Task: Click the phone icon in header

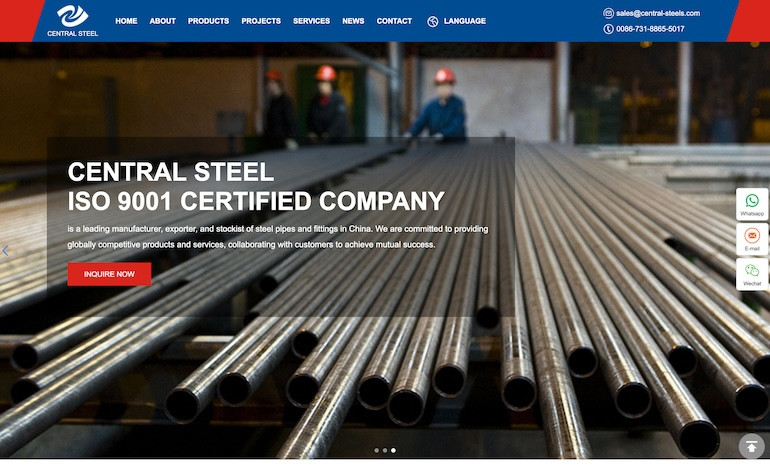Action: coord(608,29)
